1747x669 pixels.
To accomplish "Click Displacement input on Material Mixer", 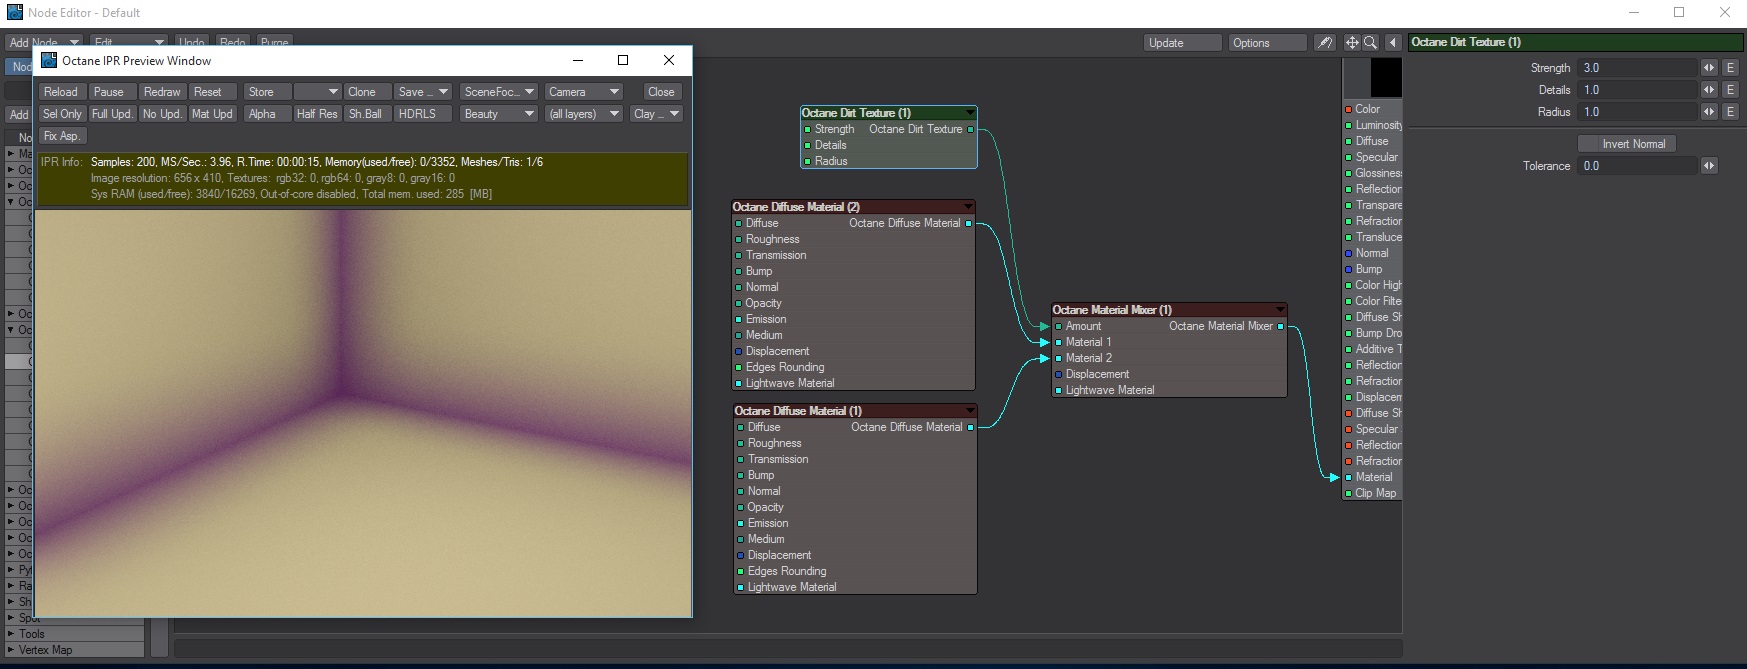I will click(x=1059, y=374).
